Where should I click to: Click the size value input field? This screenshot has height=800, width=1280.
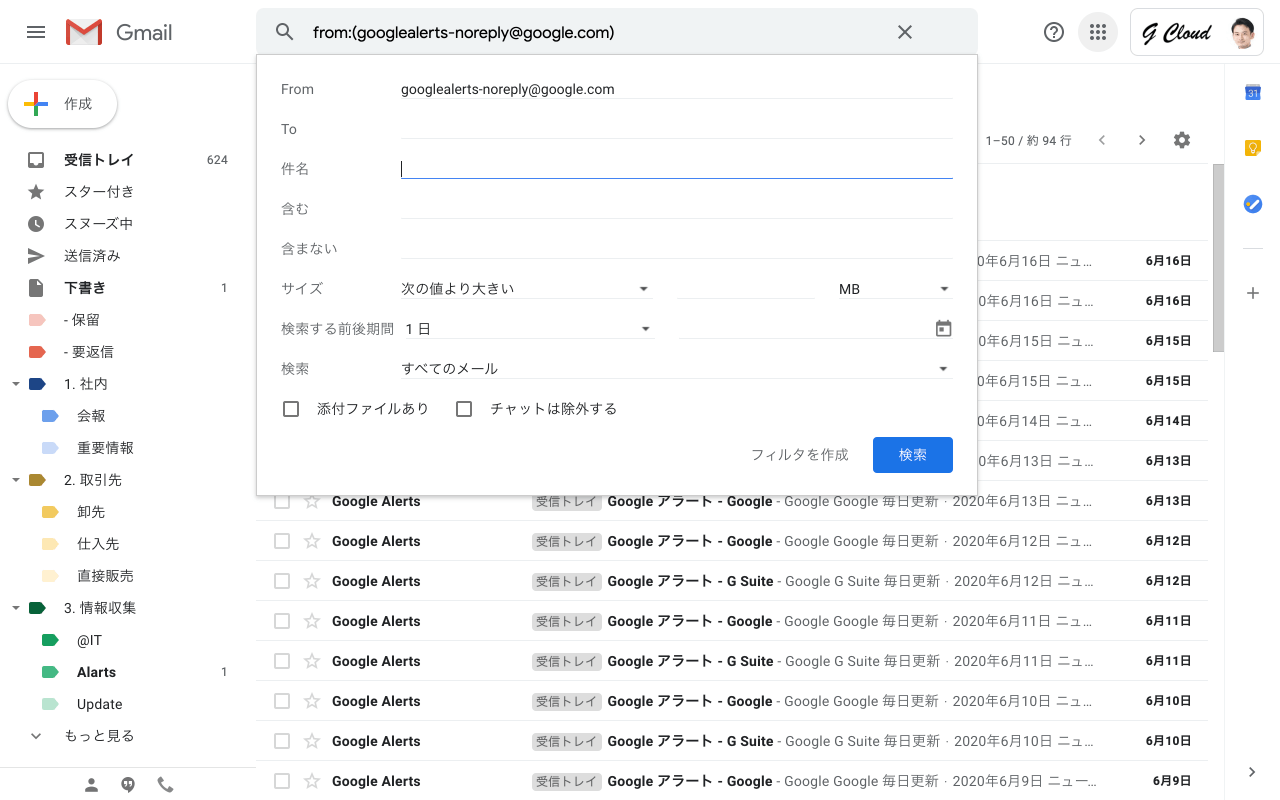click(x=747, y=288)
